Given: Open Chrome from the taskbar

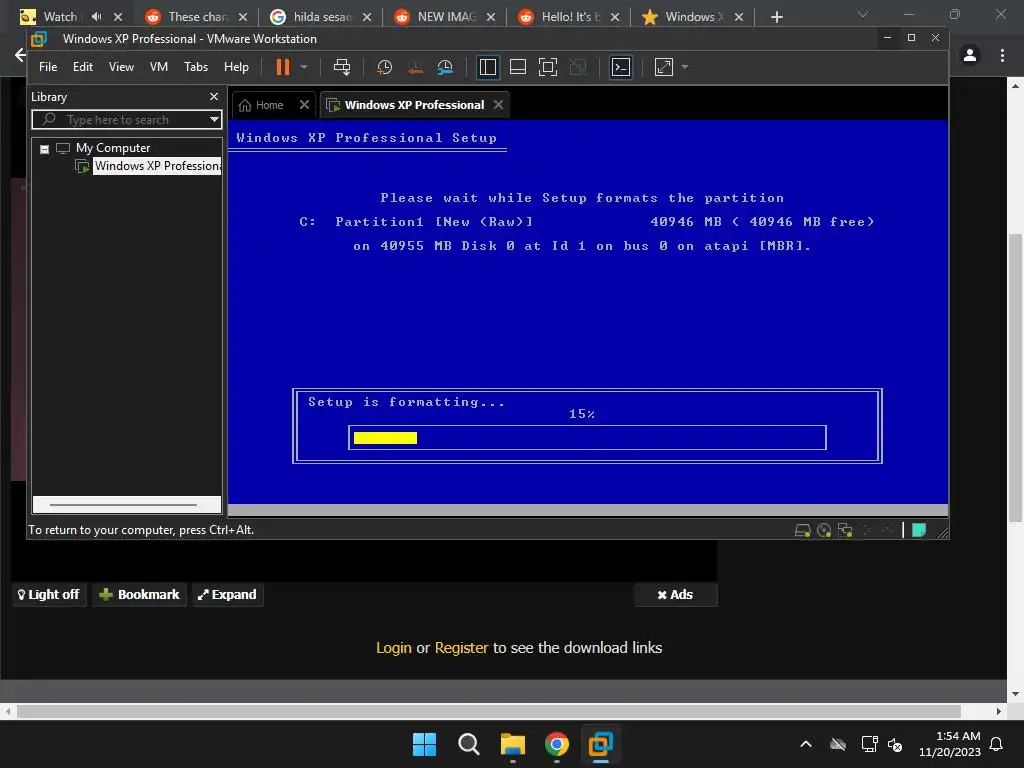Looking at the screenshot, I should tap(556, 744).
